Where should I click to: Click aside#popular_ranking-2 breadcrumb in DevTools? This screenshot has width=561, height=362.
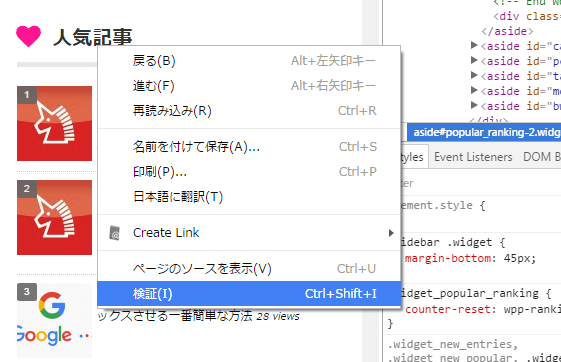click(484, 132)
